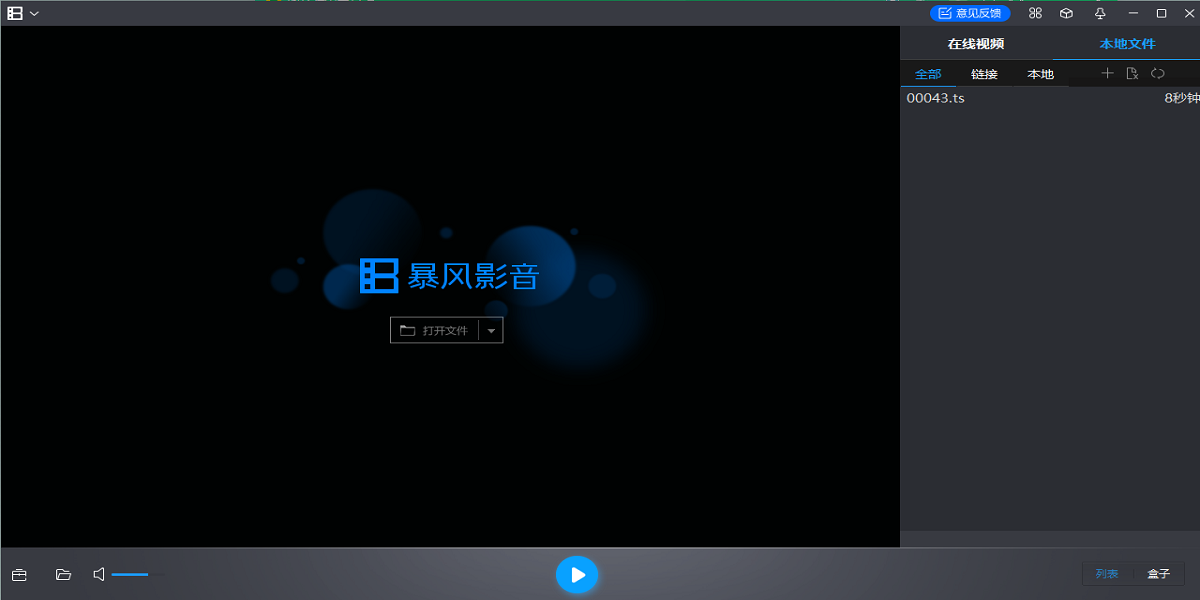Open the dropdown arrow beside 打开文件
1200x600 pixels.
(x=491, y=329)
